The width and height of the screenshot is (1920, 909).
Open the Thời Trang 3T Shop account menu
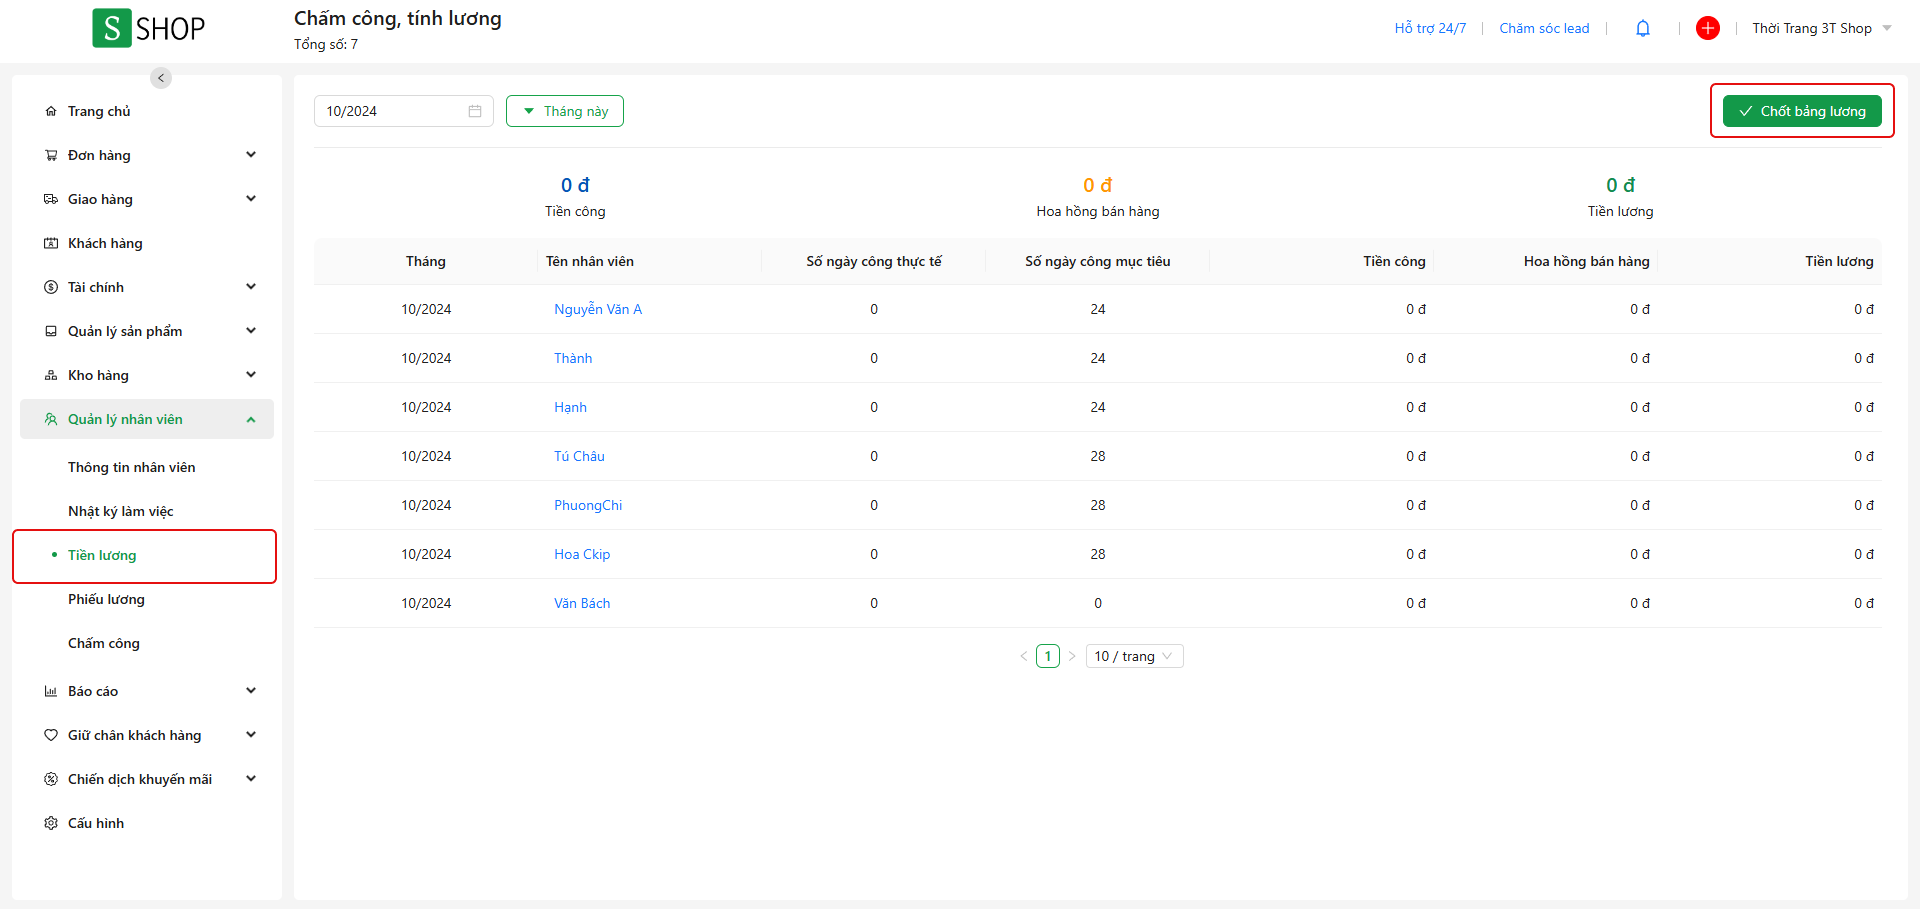coord(1821,28)
